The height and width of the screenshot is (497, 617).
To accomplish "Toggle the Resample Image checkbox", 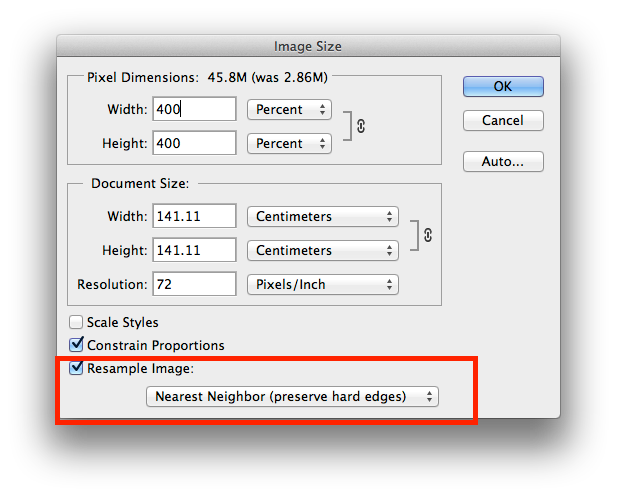I will [x=76, y=368].
